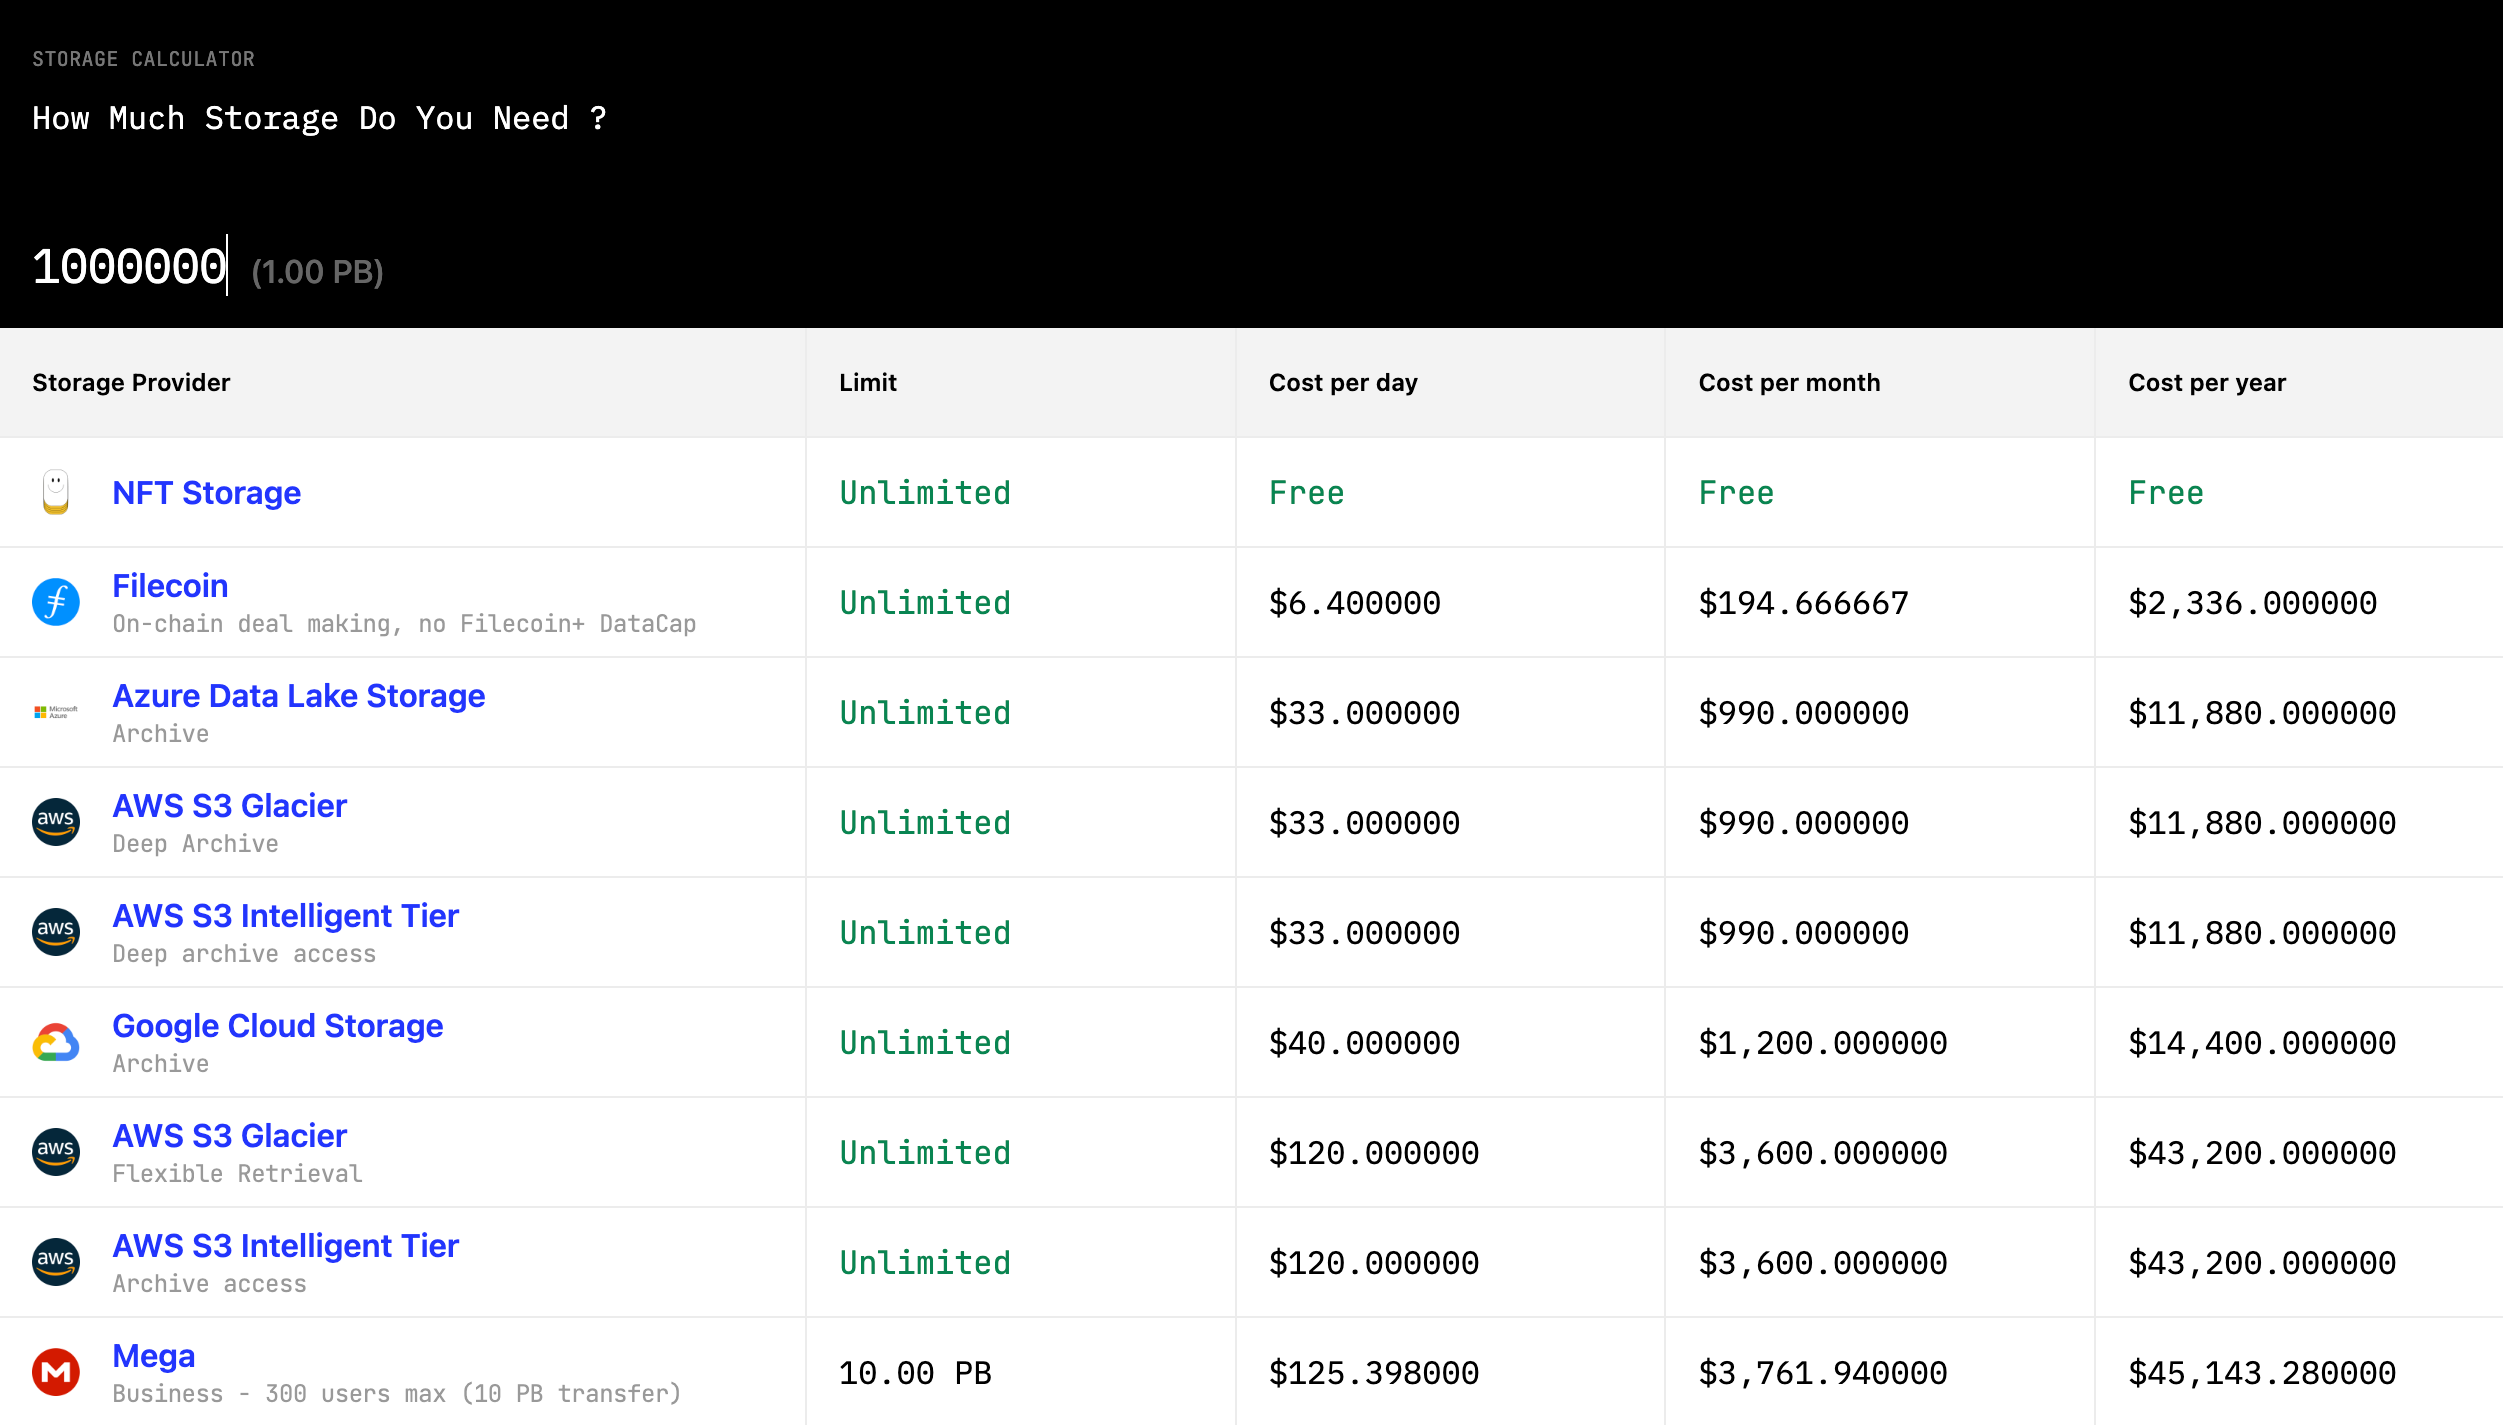Image resolution: width=2503 pixels, height=1425 pixels.
Task: Click Mega's $3,761.940000 monthly cost
Action: 1822,1372
